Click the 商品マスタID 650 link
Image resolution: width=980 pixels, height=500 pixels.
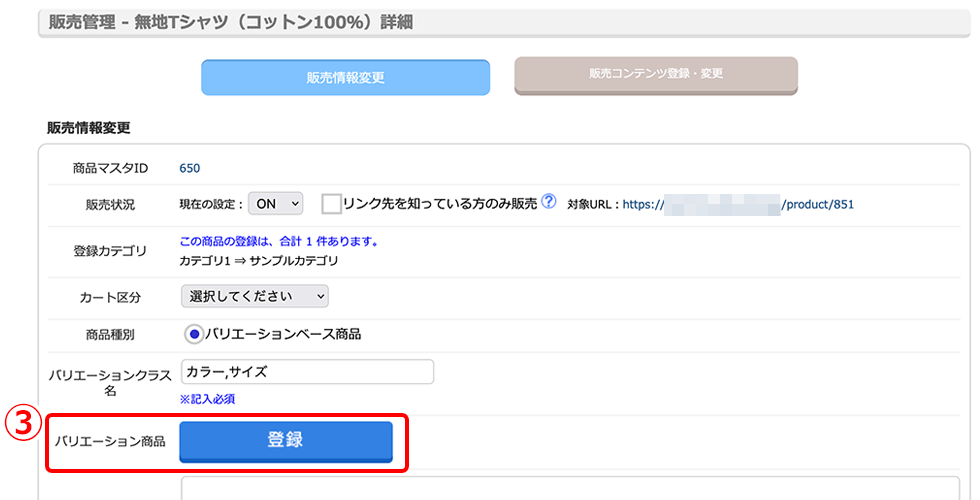pyautogui.click(x=189, y=168)
